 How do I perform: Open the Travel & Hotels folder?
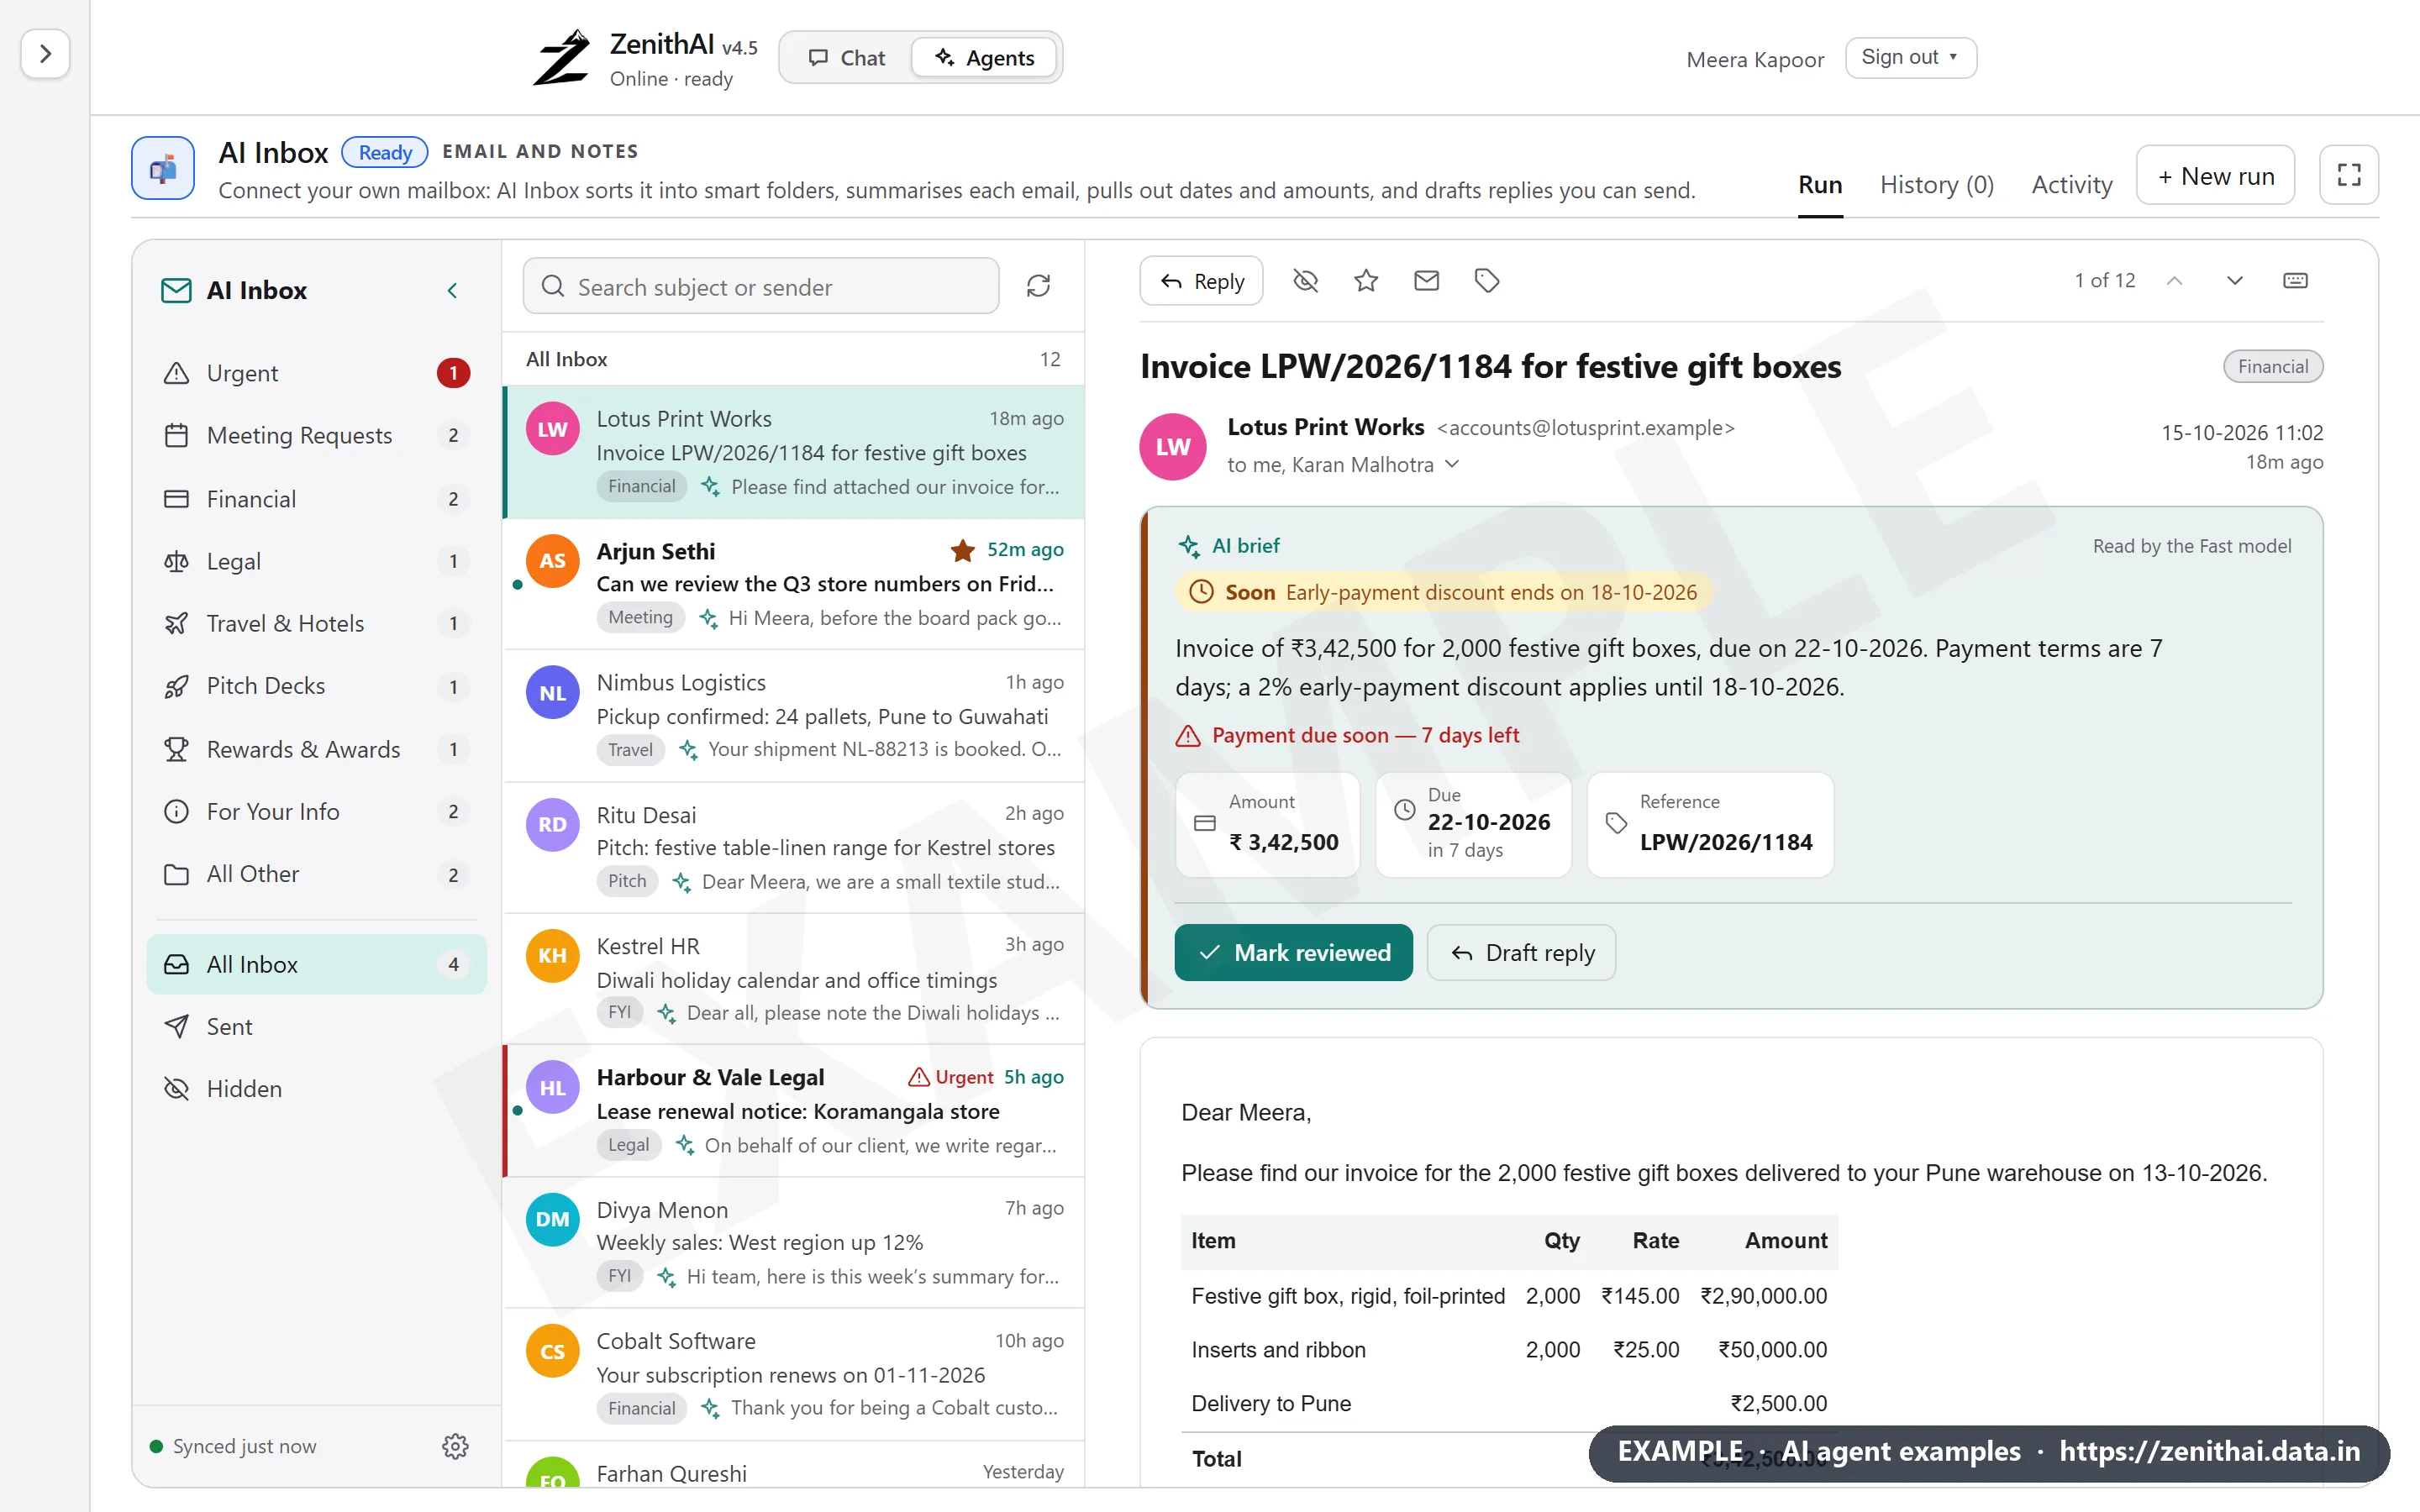[x=317, y=624]
